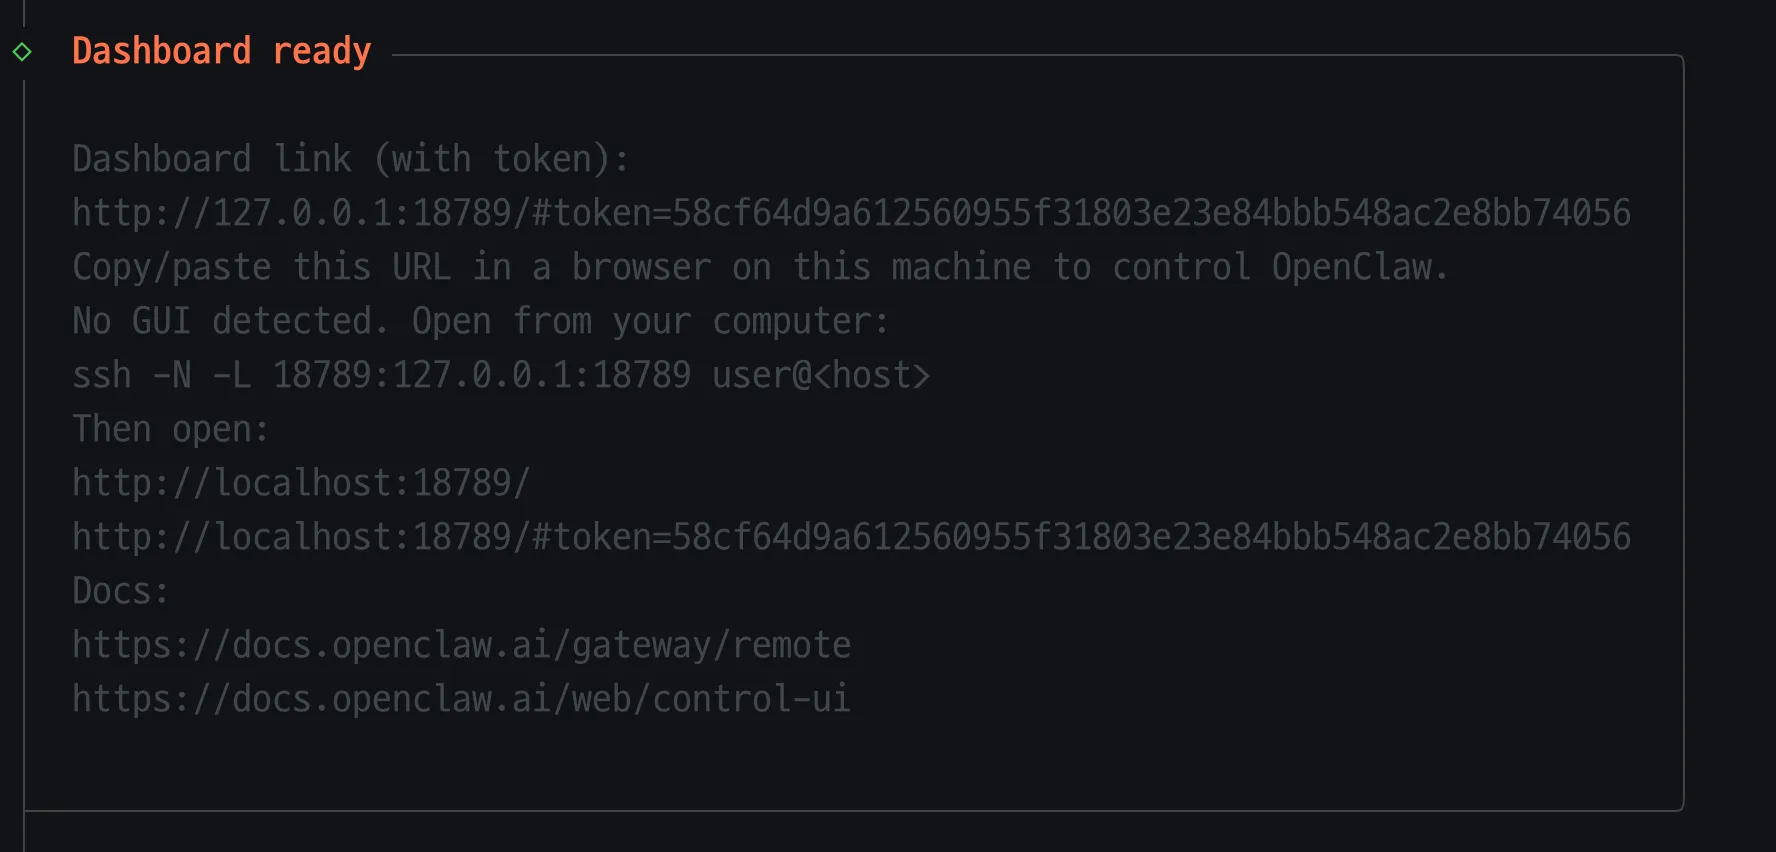
Task: Open the plain http://localhost:18789/ link
Action: tap(301, 483)
